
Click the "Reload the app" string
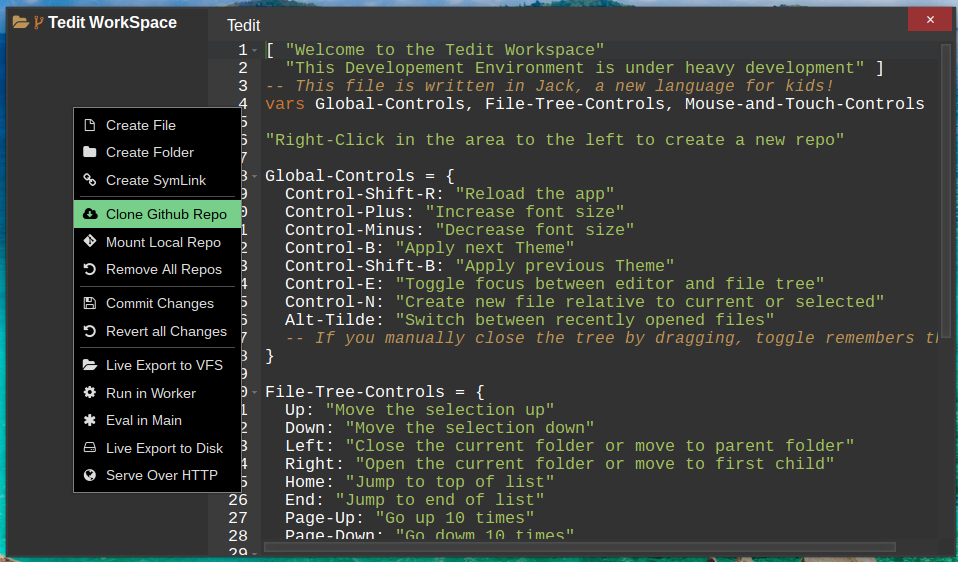coord(535,194)
